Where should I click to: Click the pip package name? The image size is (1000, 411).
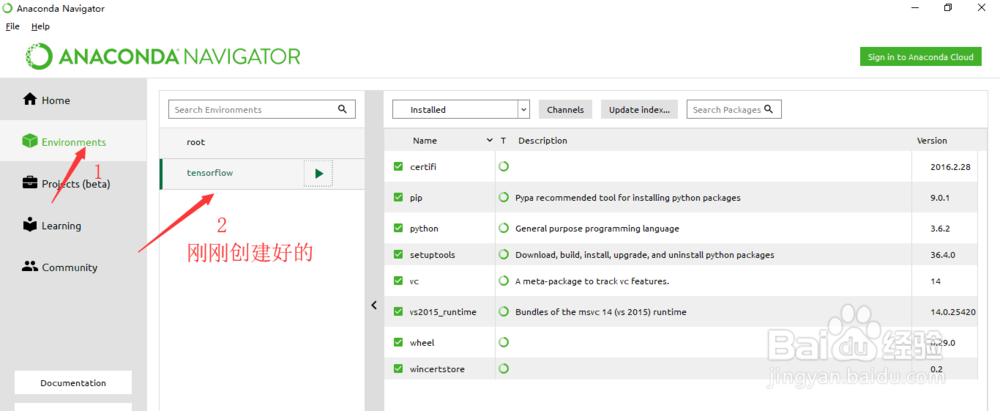[416, 198]
